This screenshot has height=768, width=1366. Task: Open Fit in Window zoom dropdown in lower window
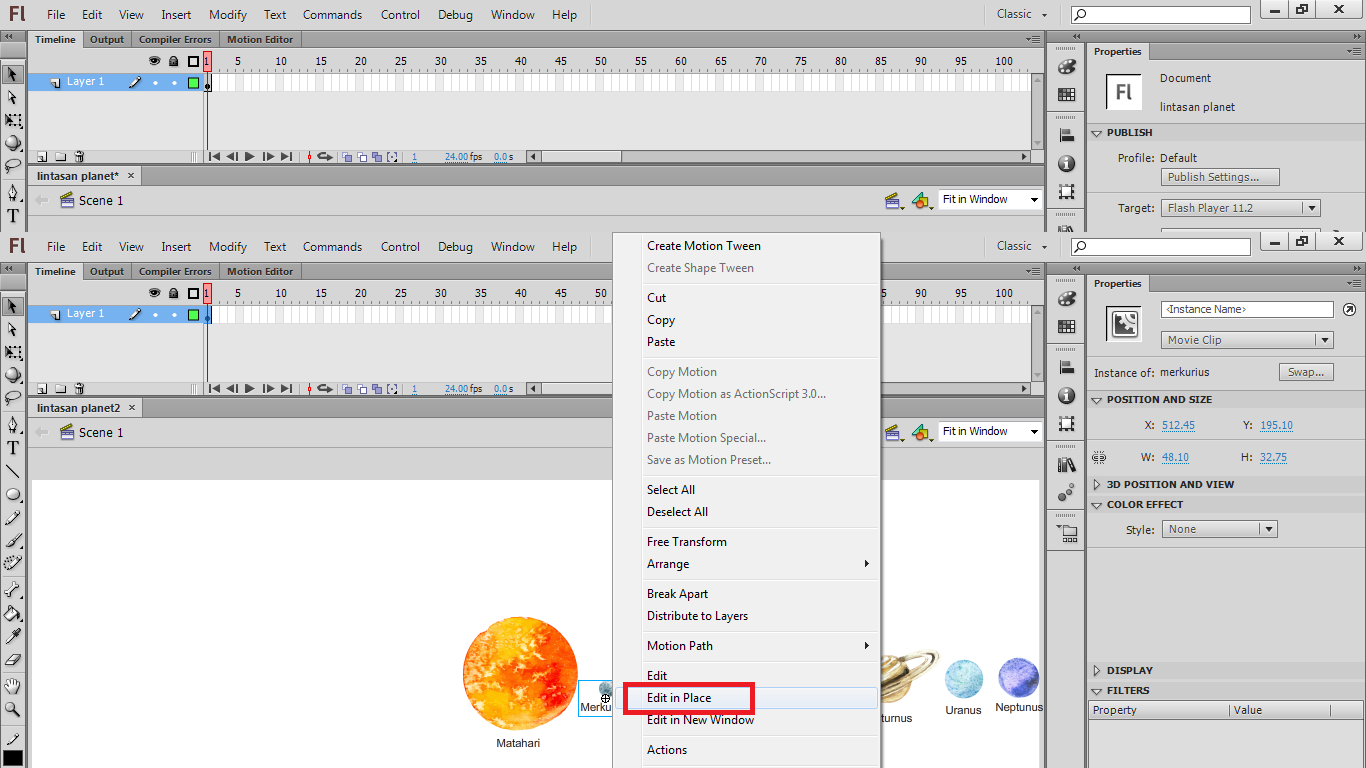[x=990, y=431]
